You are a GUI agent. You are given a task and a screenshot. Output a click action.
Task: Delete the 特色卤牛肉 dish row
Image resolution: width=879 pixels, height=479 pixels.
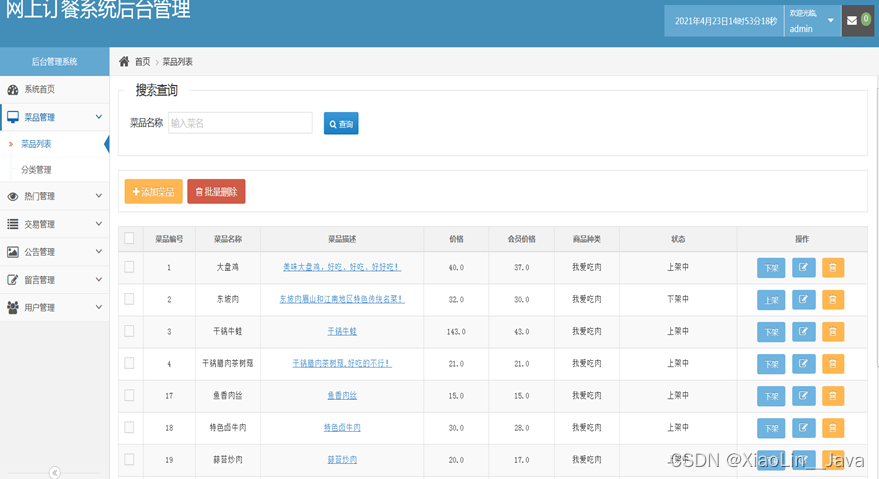coord(832,428)
